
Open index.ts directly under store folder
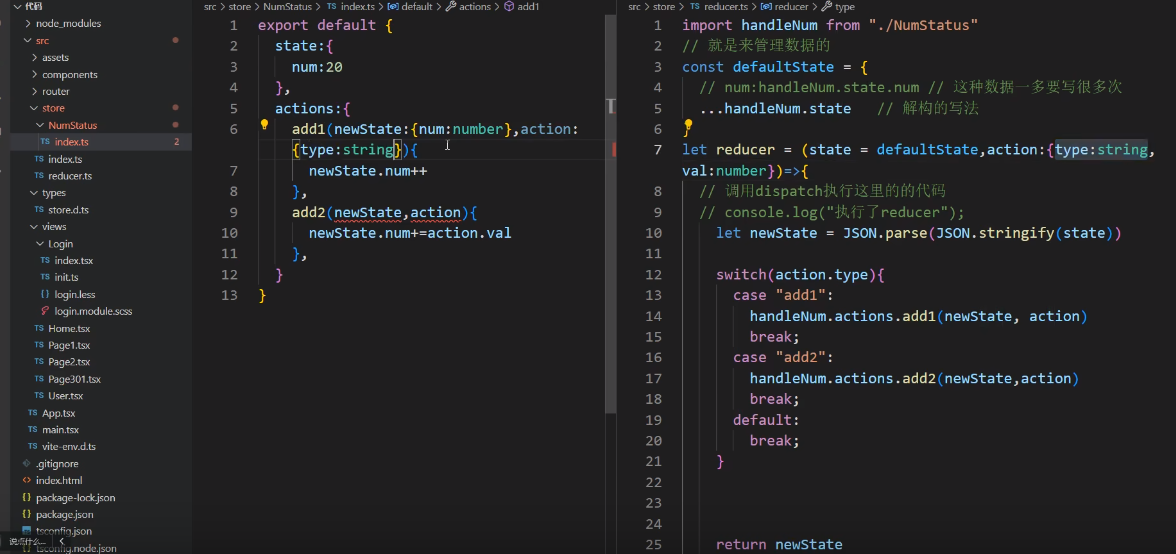click(x=65, y=159)
